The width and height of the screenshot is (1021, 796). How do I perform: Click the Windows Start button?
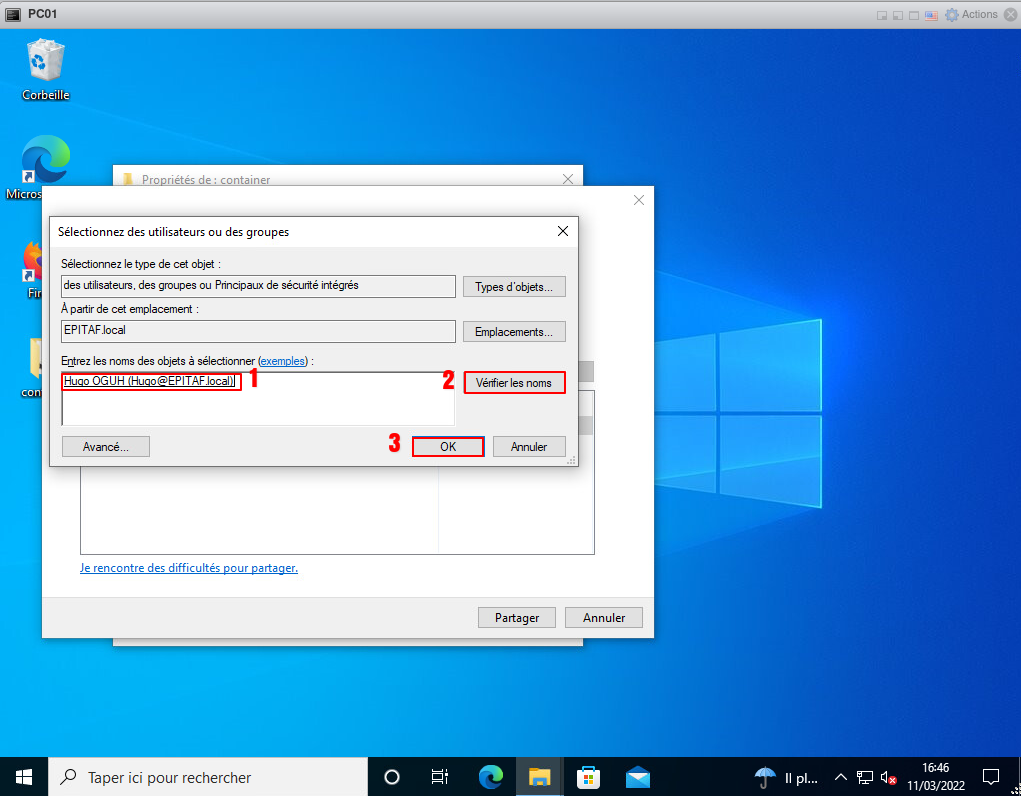tap(24, 777)
